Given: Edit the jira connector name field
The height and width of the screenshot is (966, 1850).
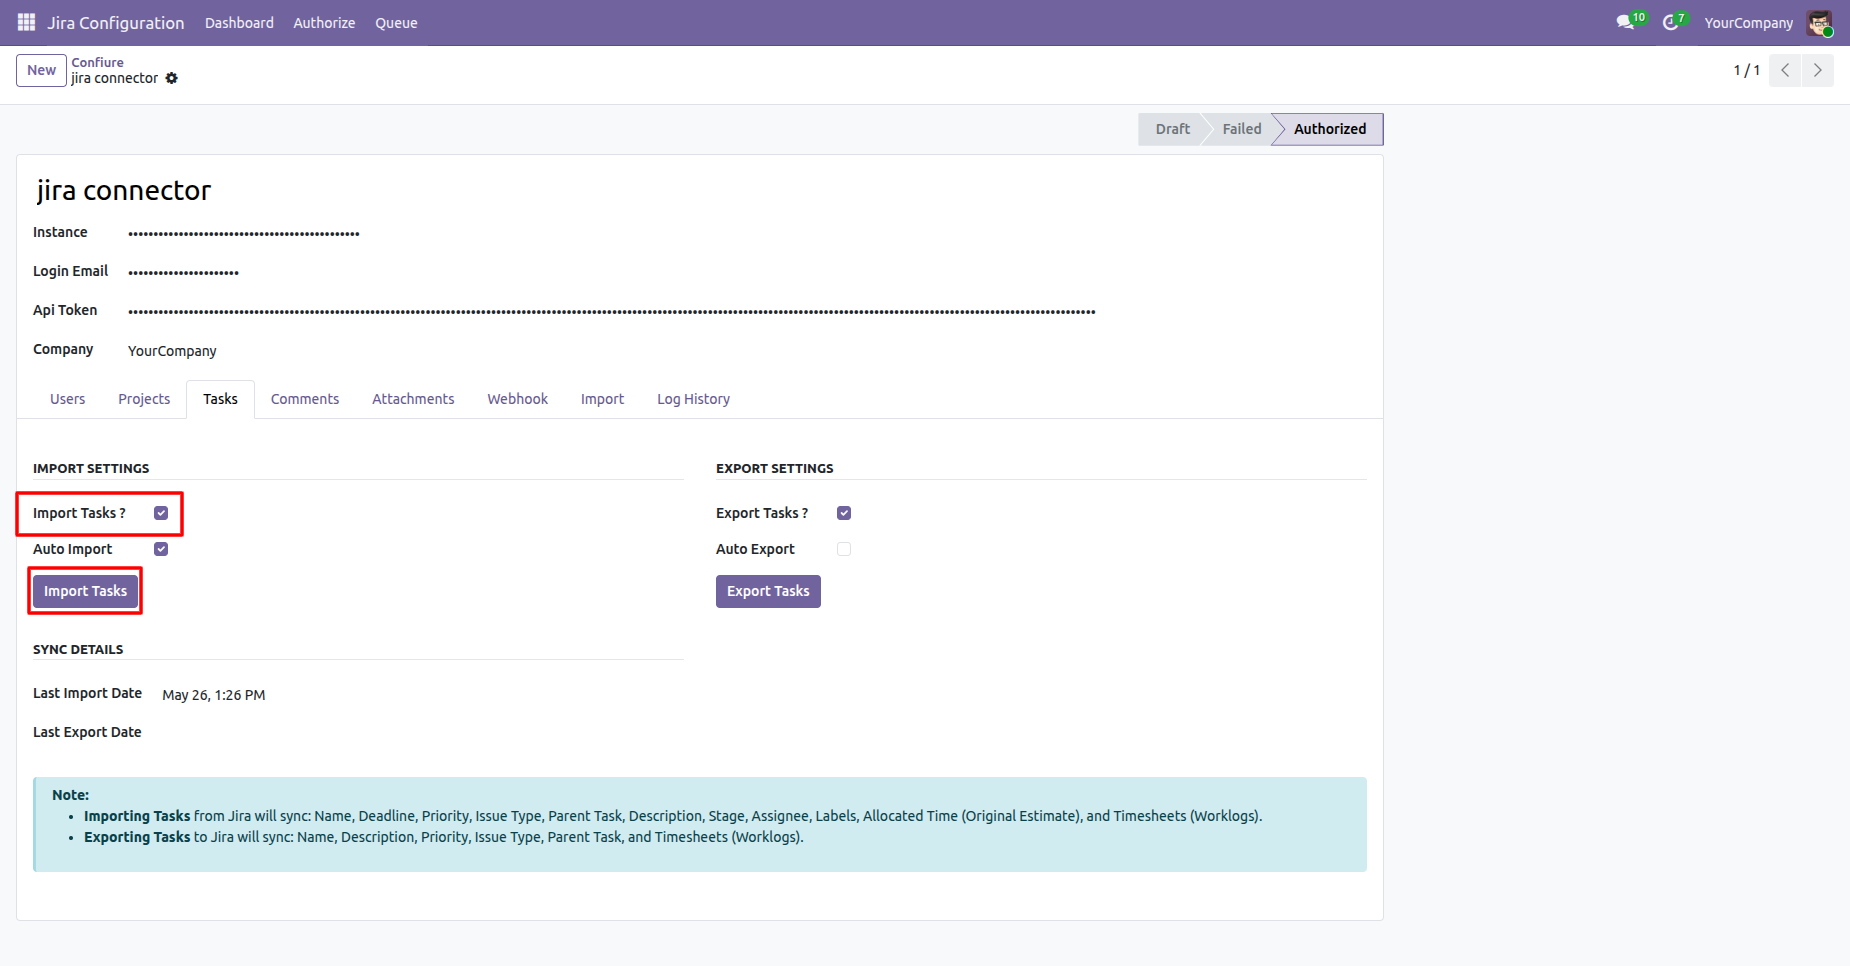Looking at the screenshot, I should pos(124,190).
